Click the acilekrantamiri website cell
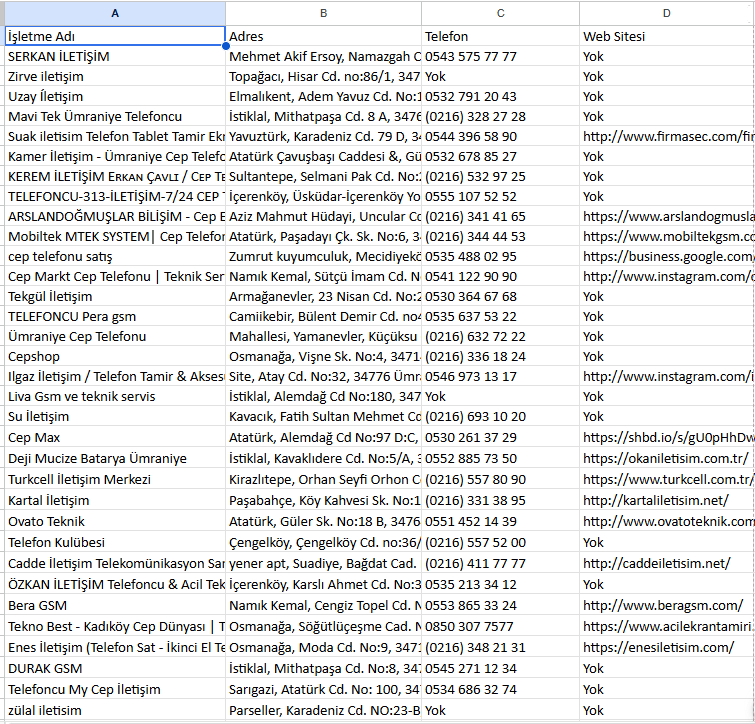This screenshot has width=755, height=724. pos(667,626)
